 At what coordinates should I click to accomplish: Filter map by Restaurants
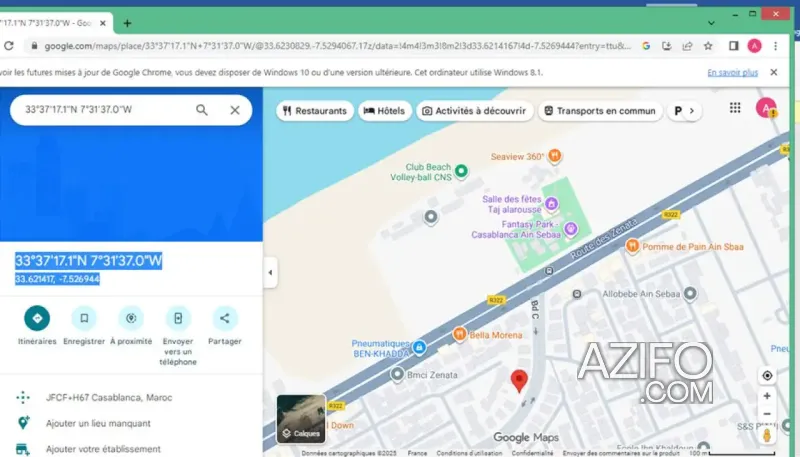(x=315, y=111)
